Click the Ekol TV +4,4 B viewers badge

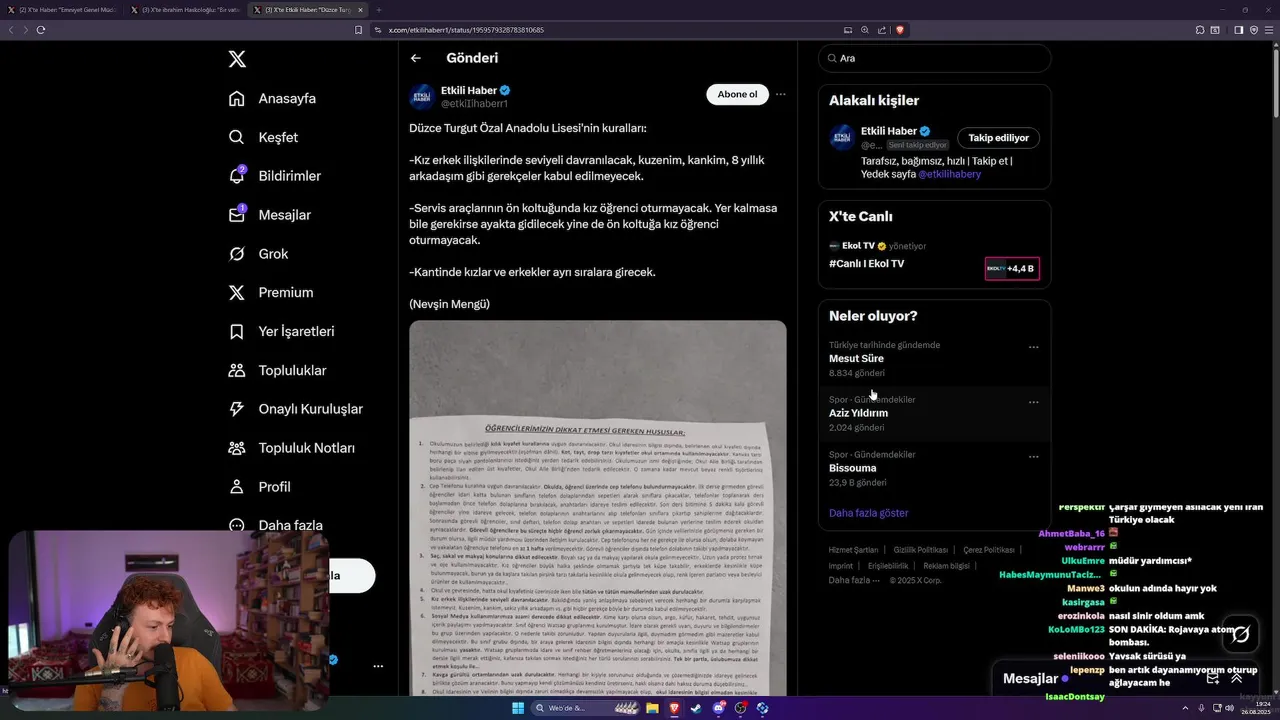(x=1012, y=268)
